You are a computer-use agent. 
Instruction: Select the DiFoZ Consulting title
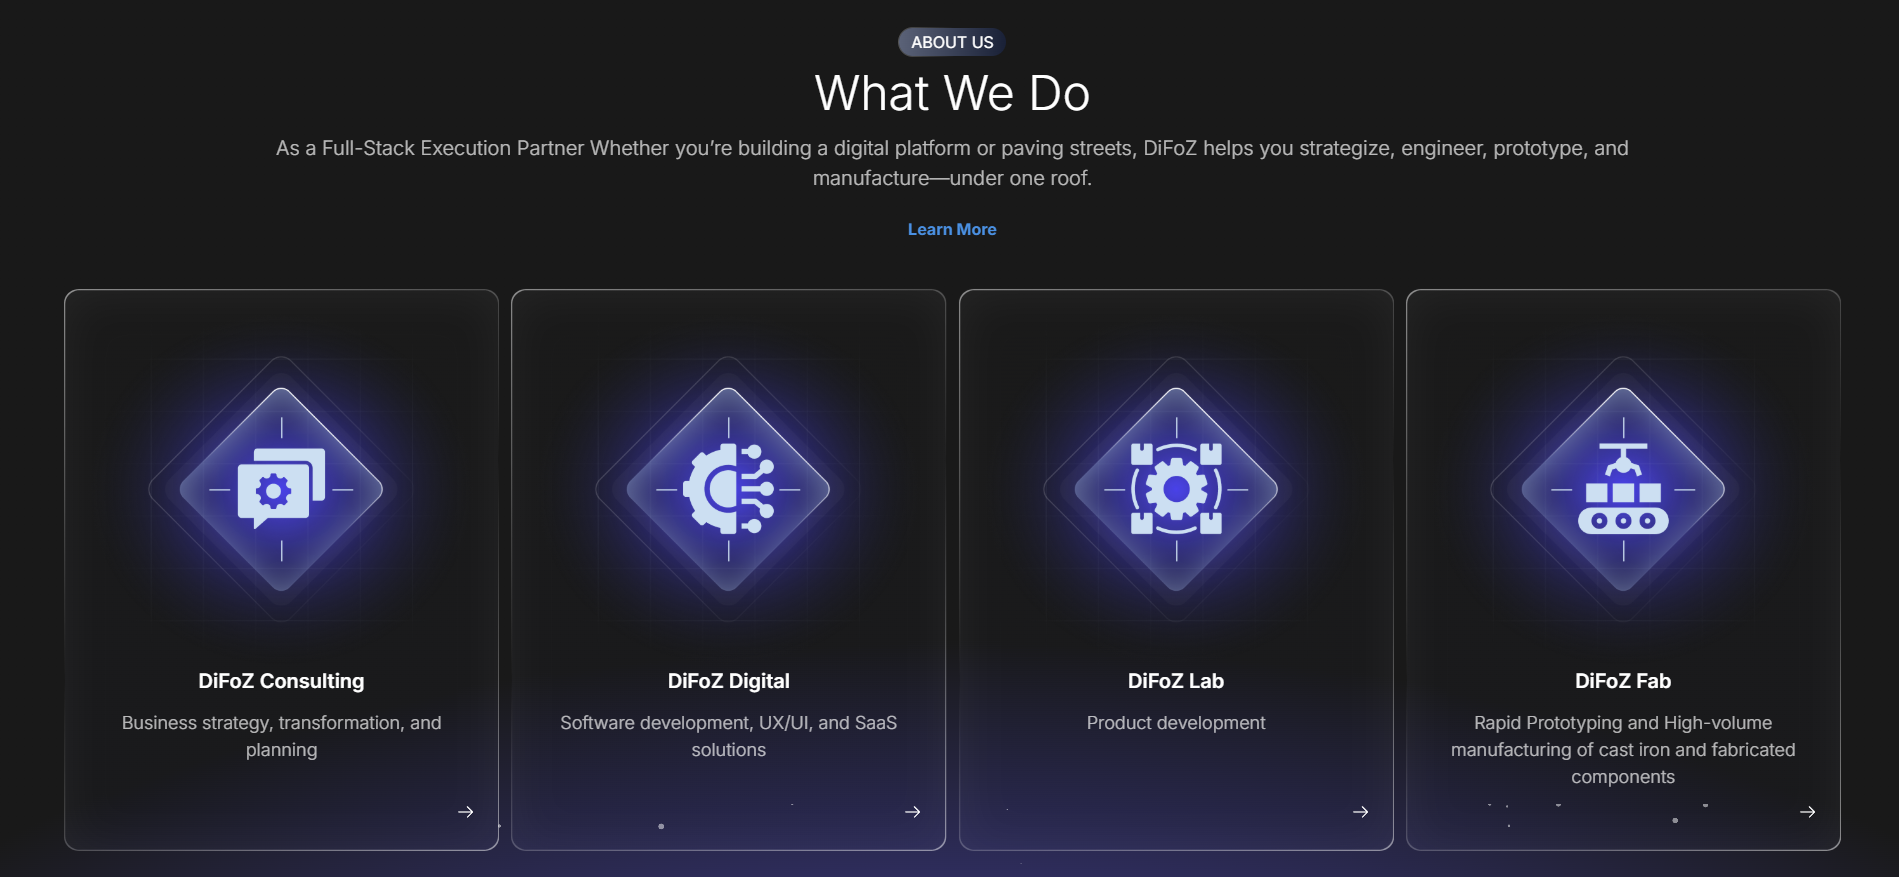(281, 681)
